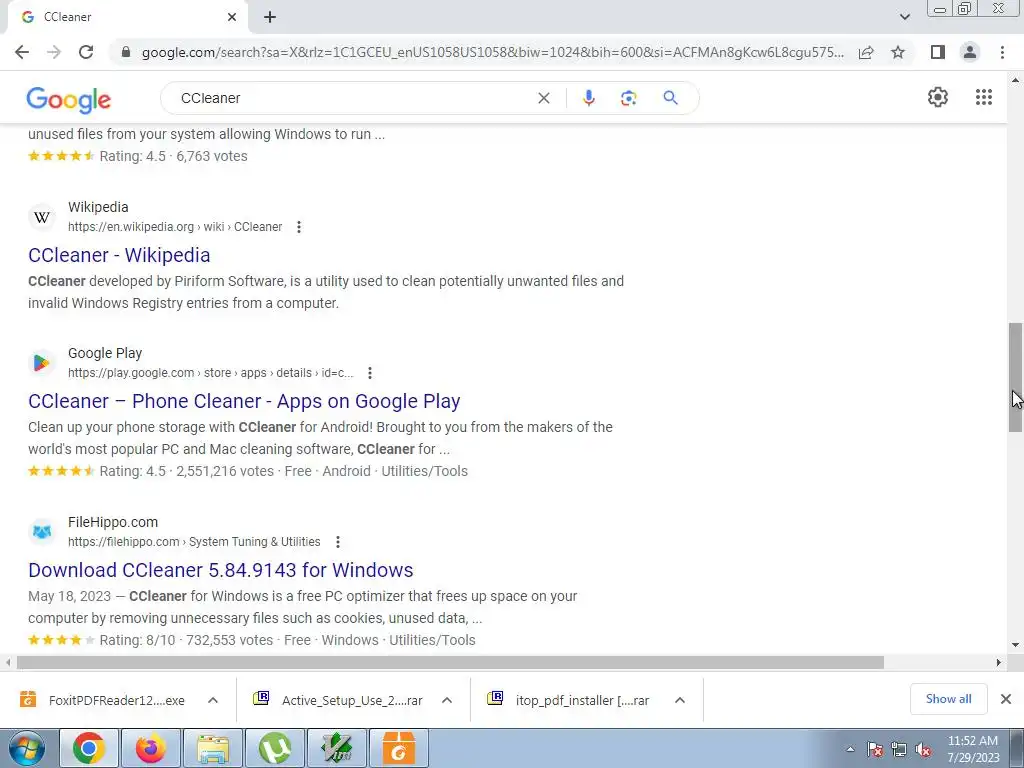This screenshot has height=768, width=1024.
Task: Click the FileHippo favicon
Action: click(x=42, y=532)
